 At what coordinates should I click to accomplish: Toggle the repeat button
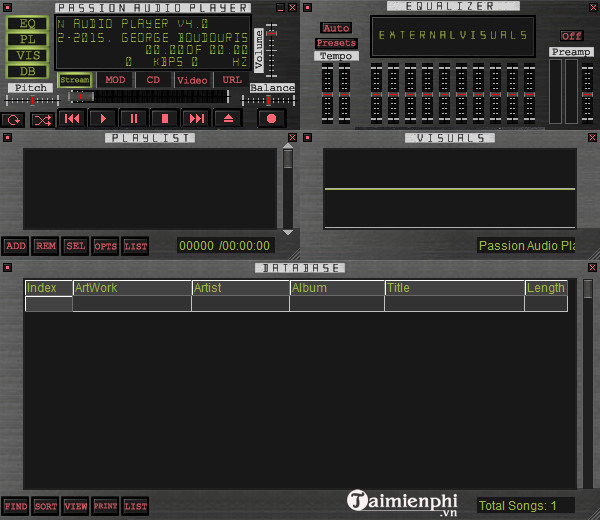[13, 120]
